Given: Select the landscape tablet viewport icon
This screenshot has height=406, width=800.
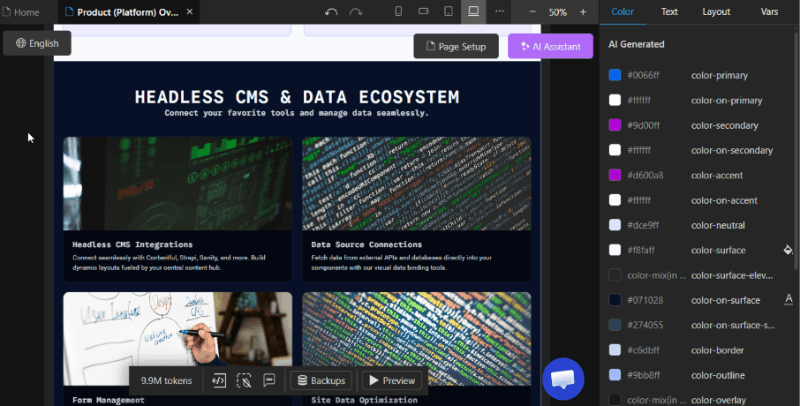Looking at the screenshot, I should click(x=423, y=12).
